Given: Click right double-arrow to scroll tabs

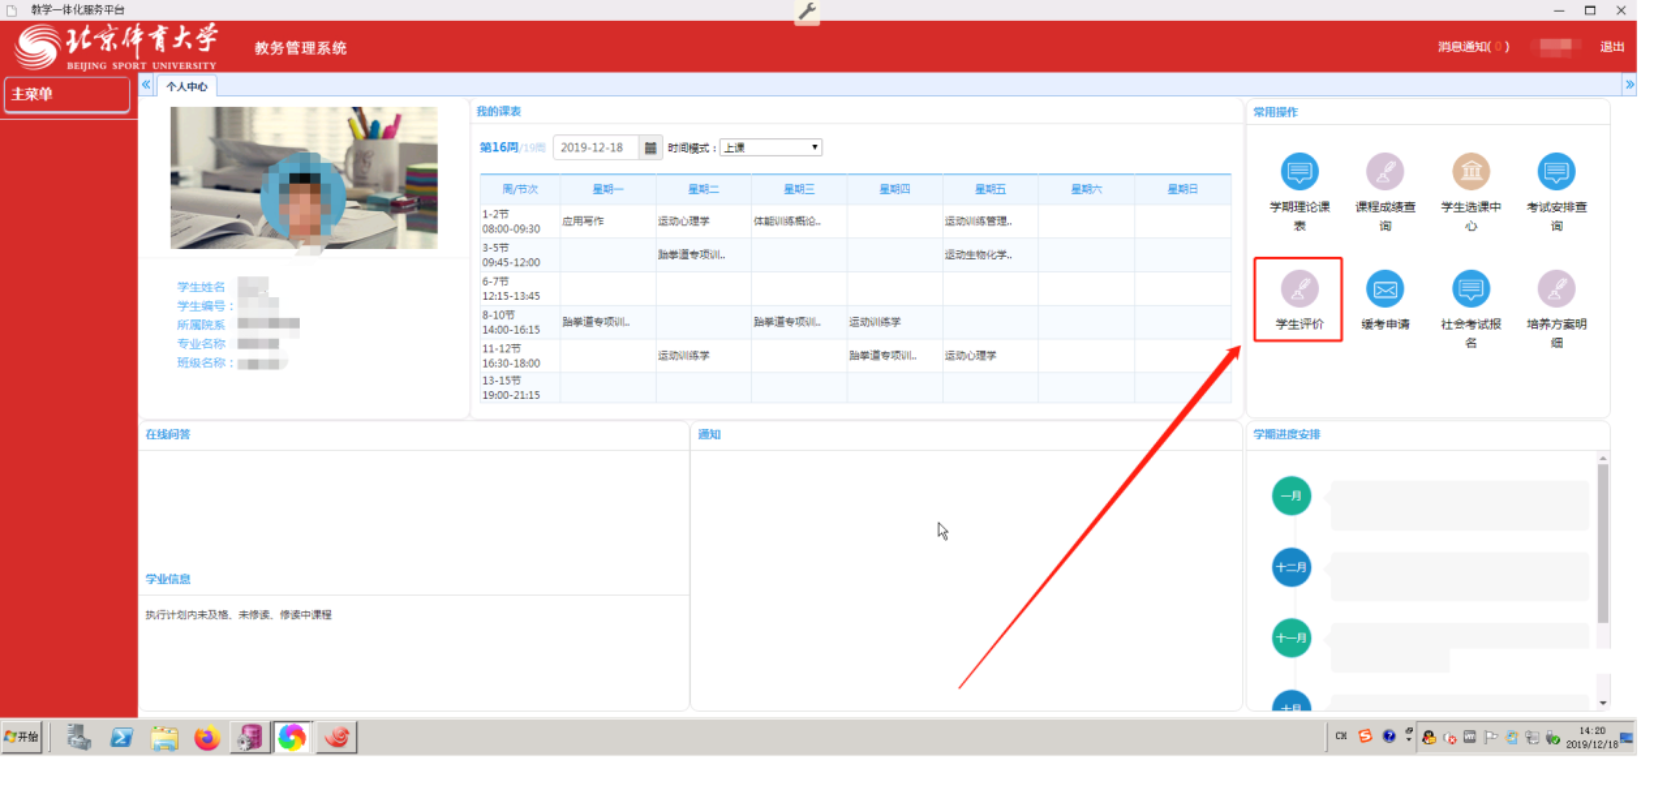Looking at the screenshot, I should [x=1630, y=85].
